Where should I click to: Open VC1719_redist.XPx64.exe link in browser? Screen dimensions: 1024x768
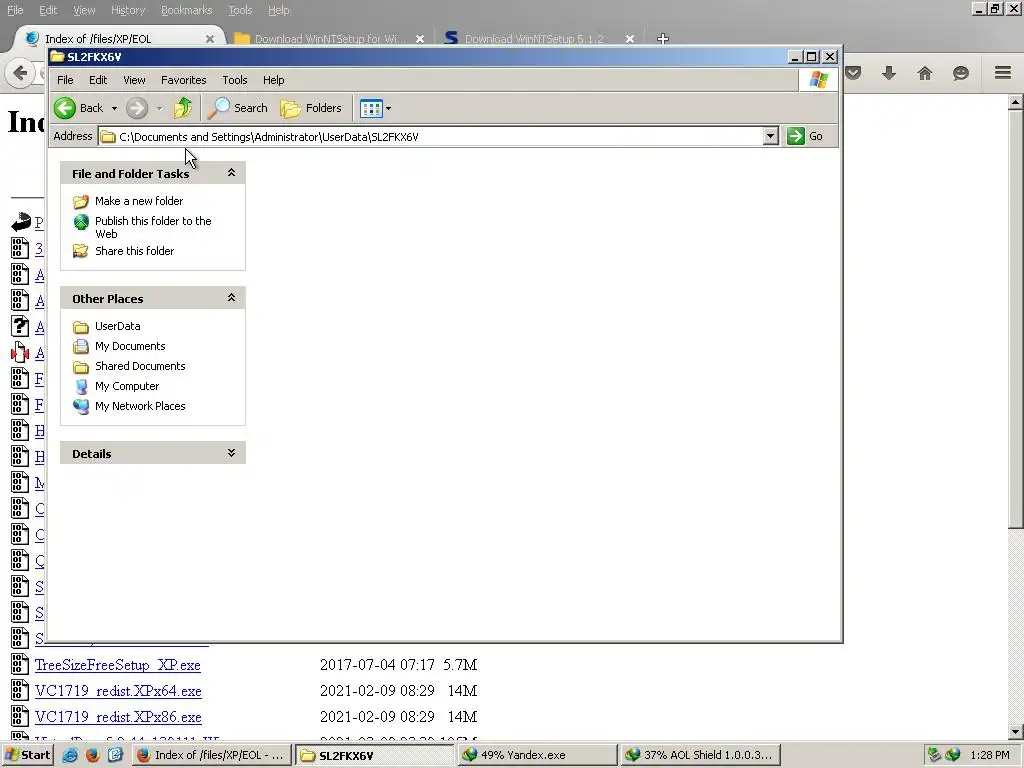(x=118, y=691)
